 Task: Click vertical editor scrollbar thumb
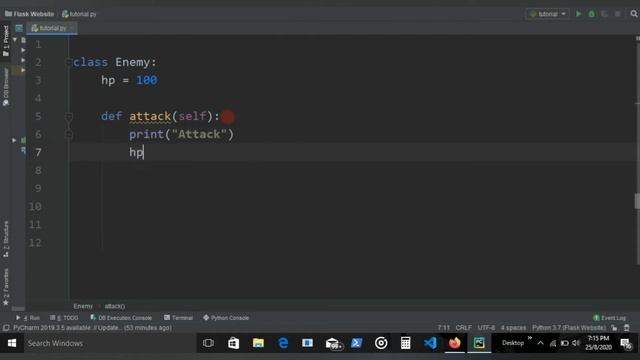(637, 201)
